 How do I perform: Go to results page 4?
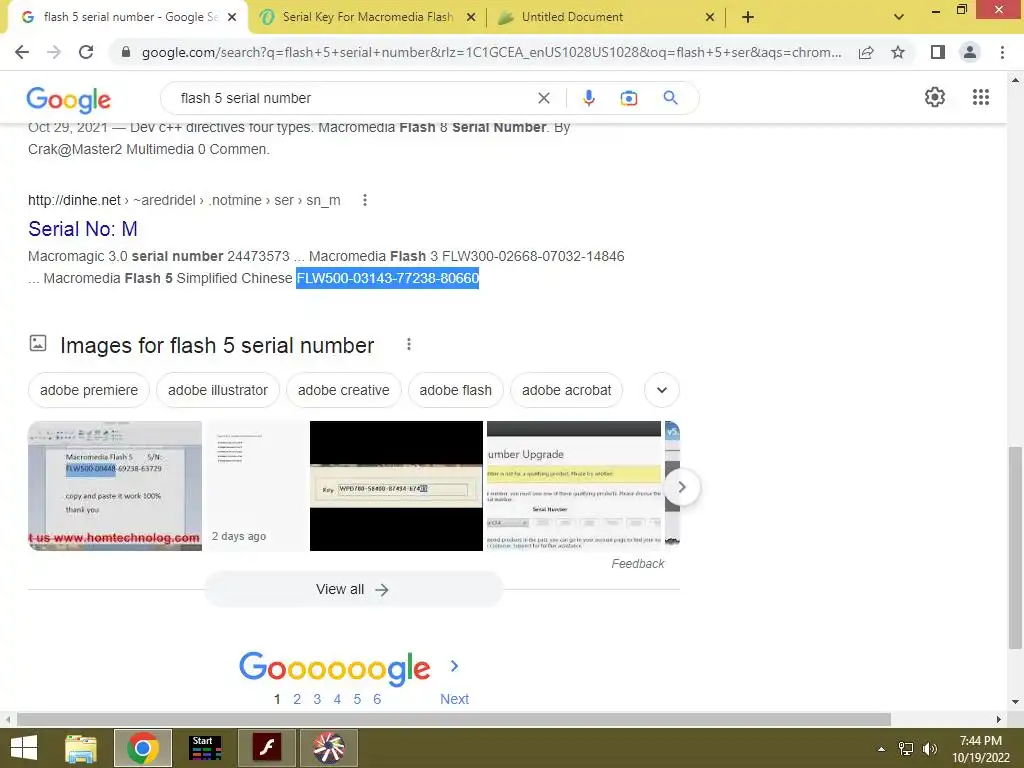[337, 699]
